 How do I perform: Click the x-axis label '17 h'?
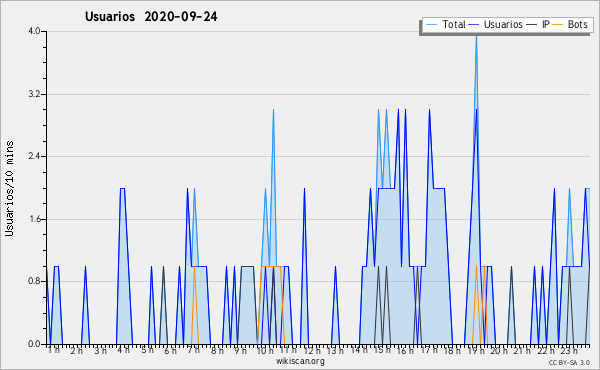429,350
